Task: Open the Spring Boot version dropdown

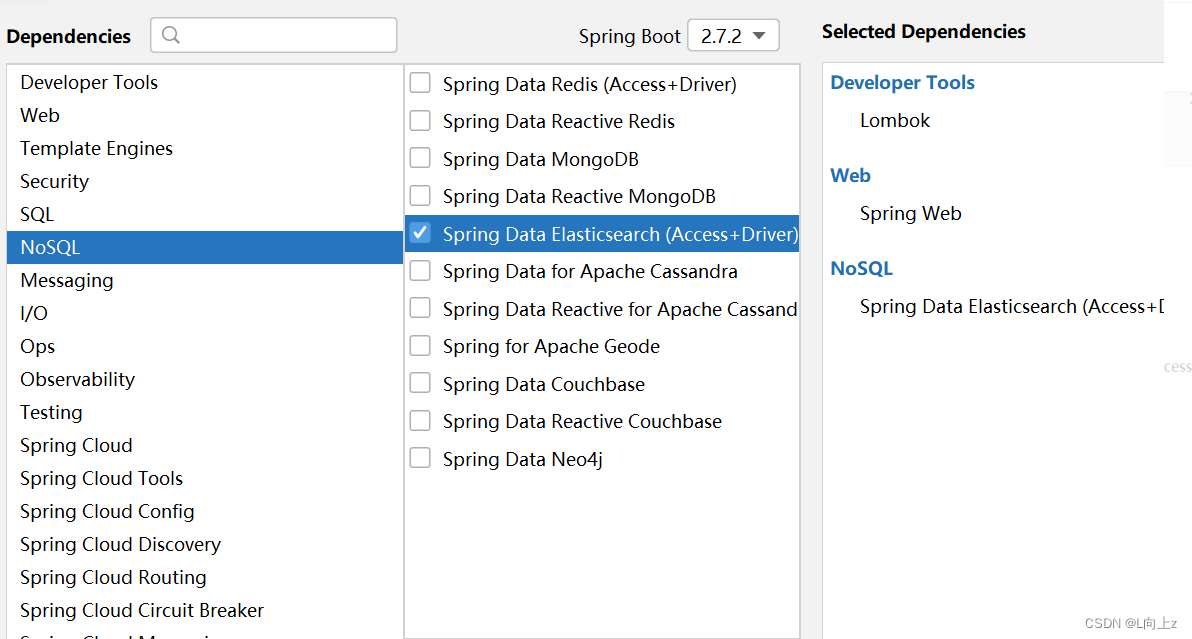Action: click(733, 36)
